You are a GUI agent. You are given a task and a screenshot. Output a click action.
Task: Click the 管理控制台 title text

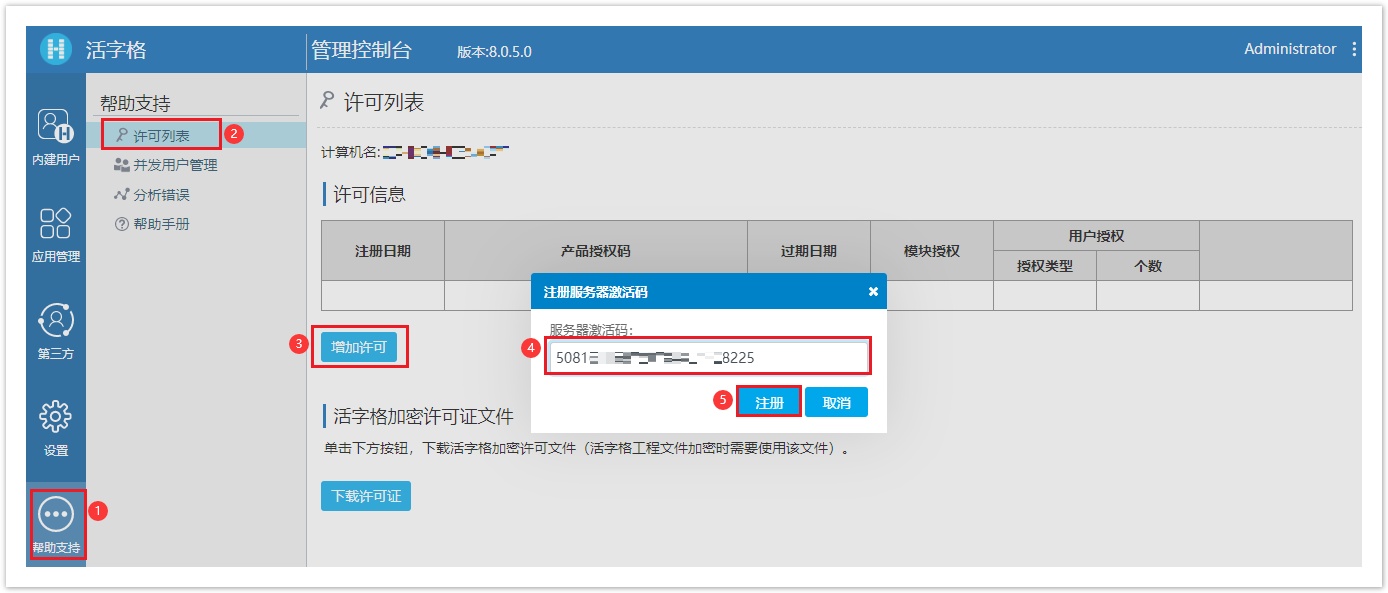pos(361,50)
